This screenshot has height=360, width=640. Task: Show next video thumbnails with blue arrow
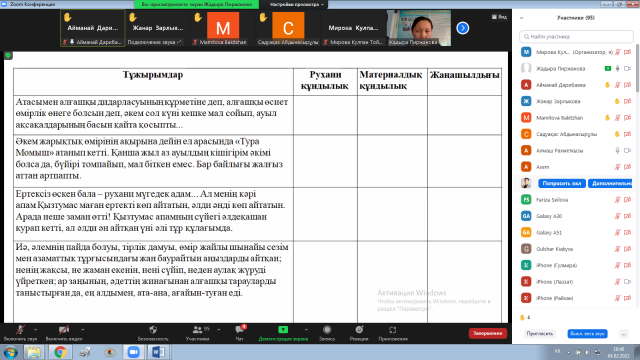[x=462, y=28]
